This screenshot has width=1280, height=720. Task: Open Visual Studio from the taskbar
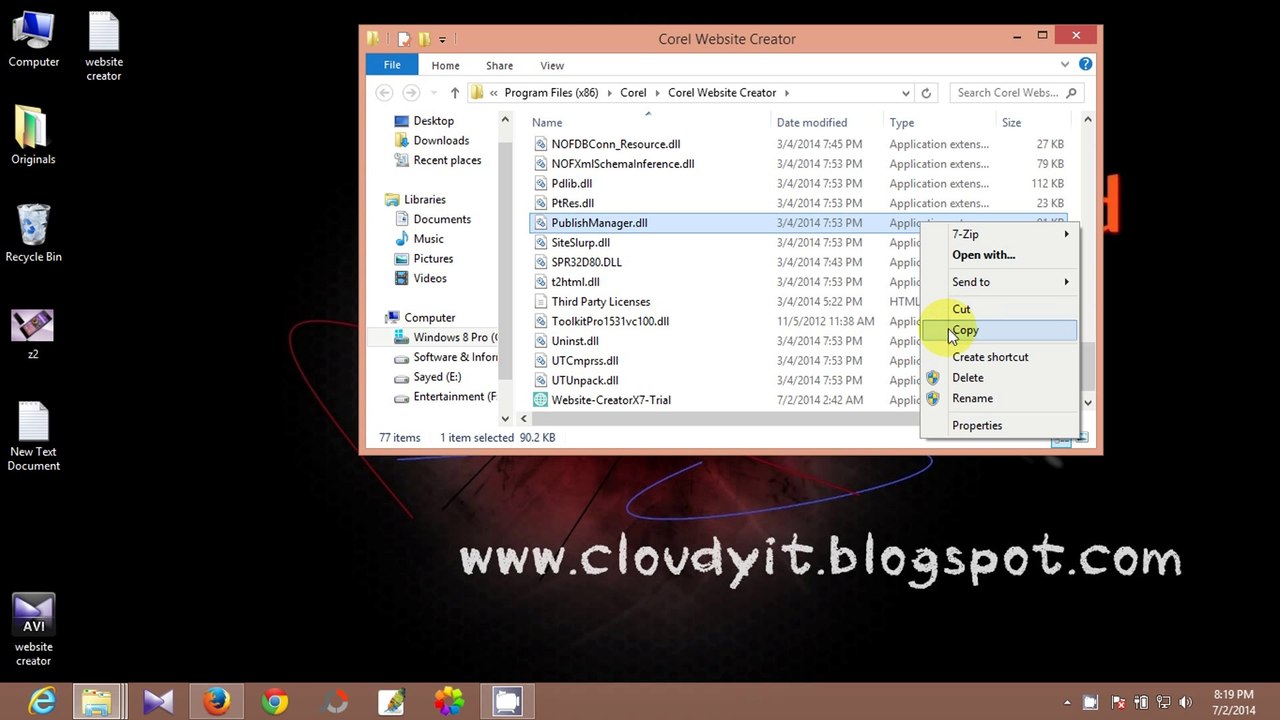[158, 702]
